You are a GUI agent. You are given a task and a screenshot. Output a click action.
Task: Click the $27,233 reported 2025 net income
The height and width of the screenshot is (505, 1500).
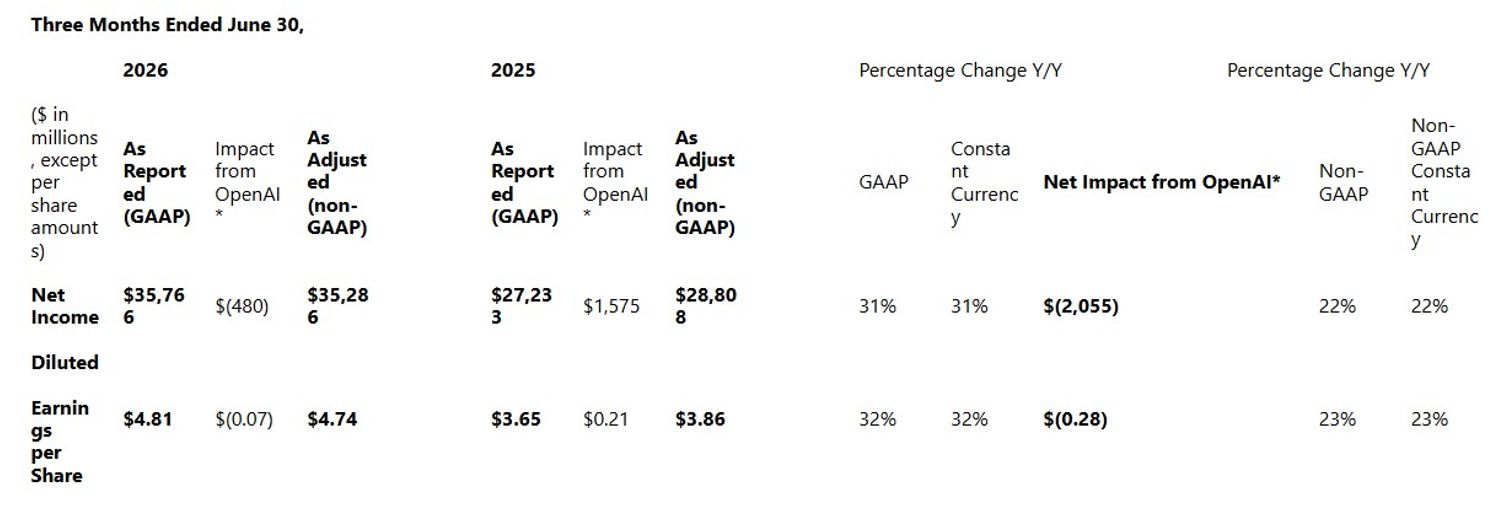(x=522, y=306)
